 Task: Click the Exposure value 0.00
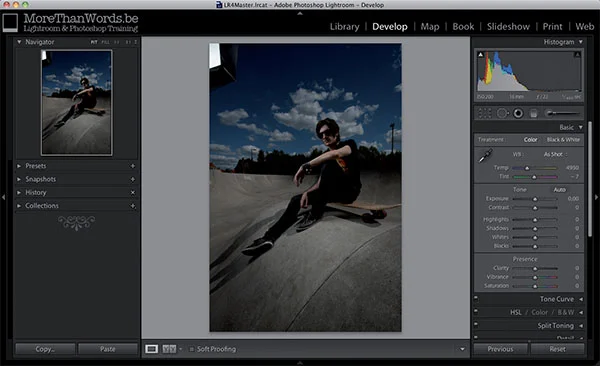click(573, 199)
